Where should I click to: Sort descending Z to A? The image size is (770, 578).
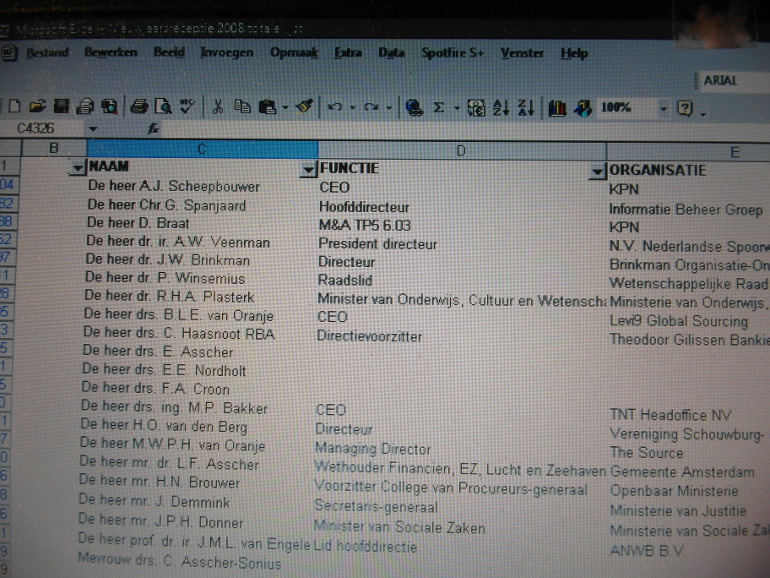tap(526, 108)
